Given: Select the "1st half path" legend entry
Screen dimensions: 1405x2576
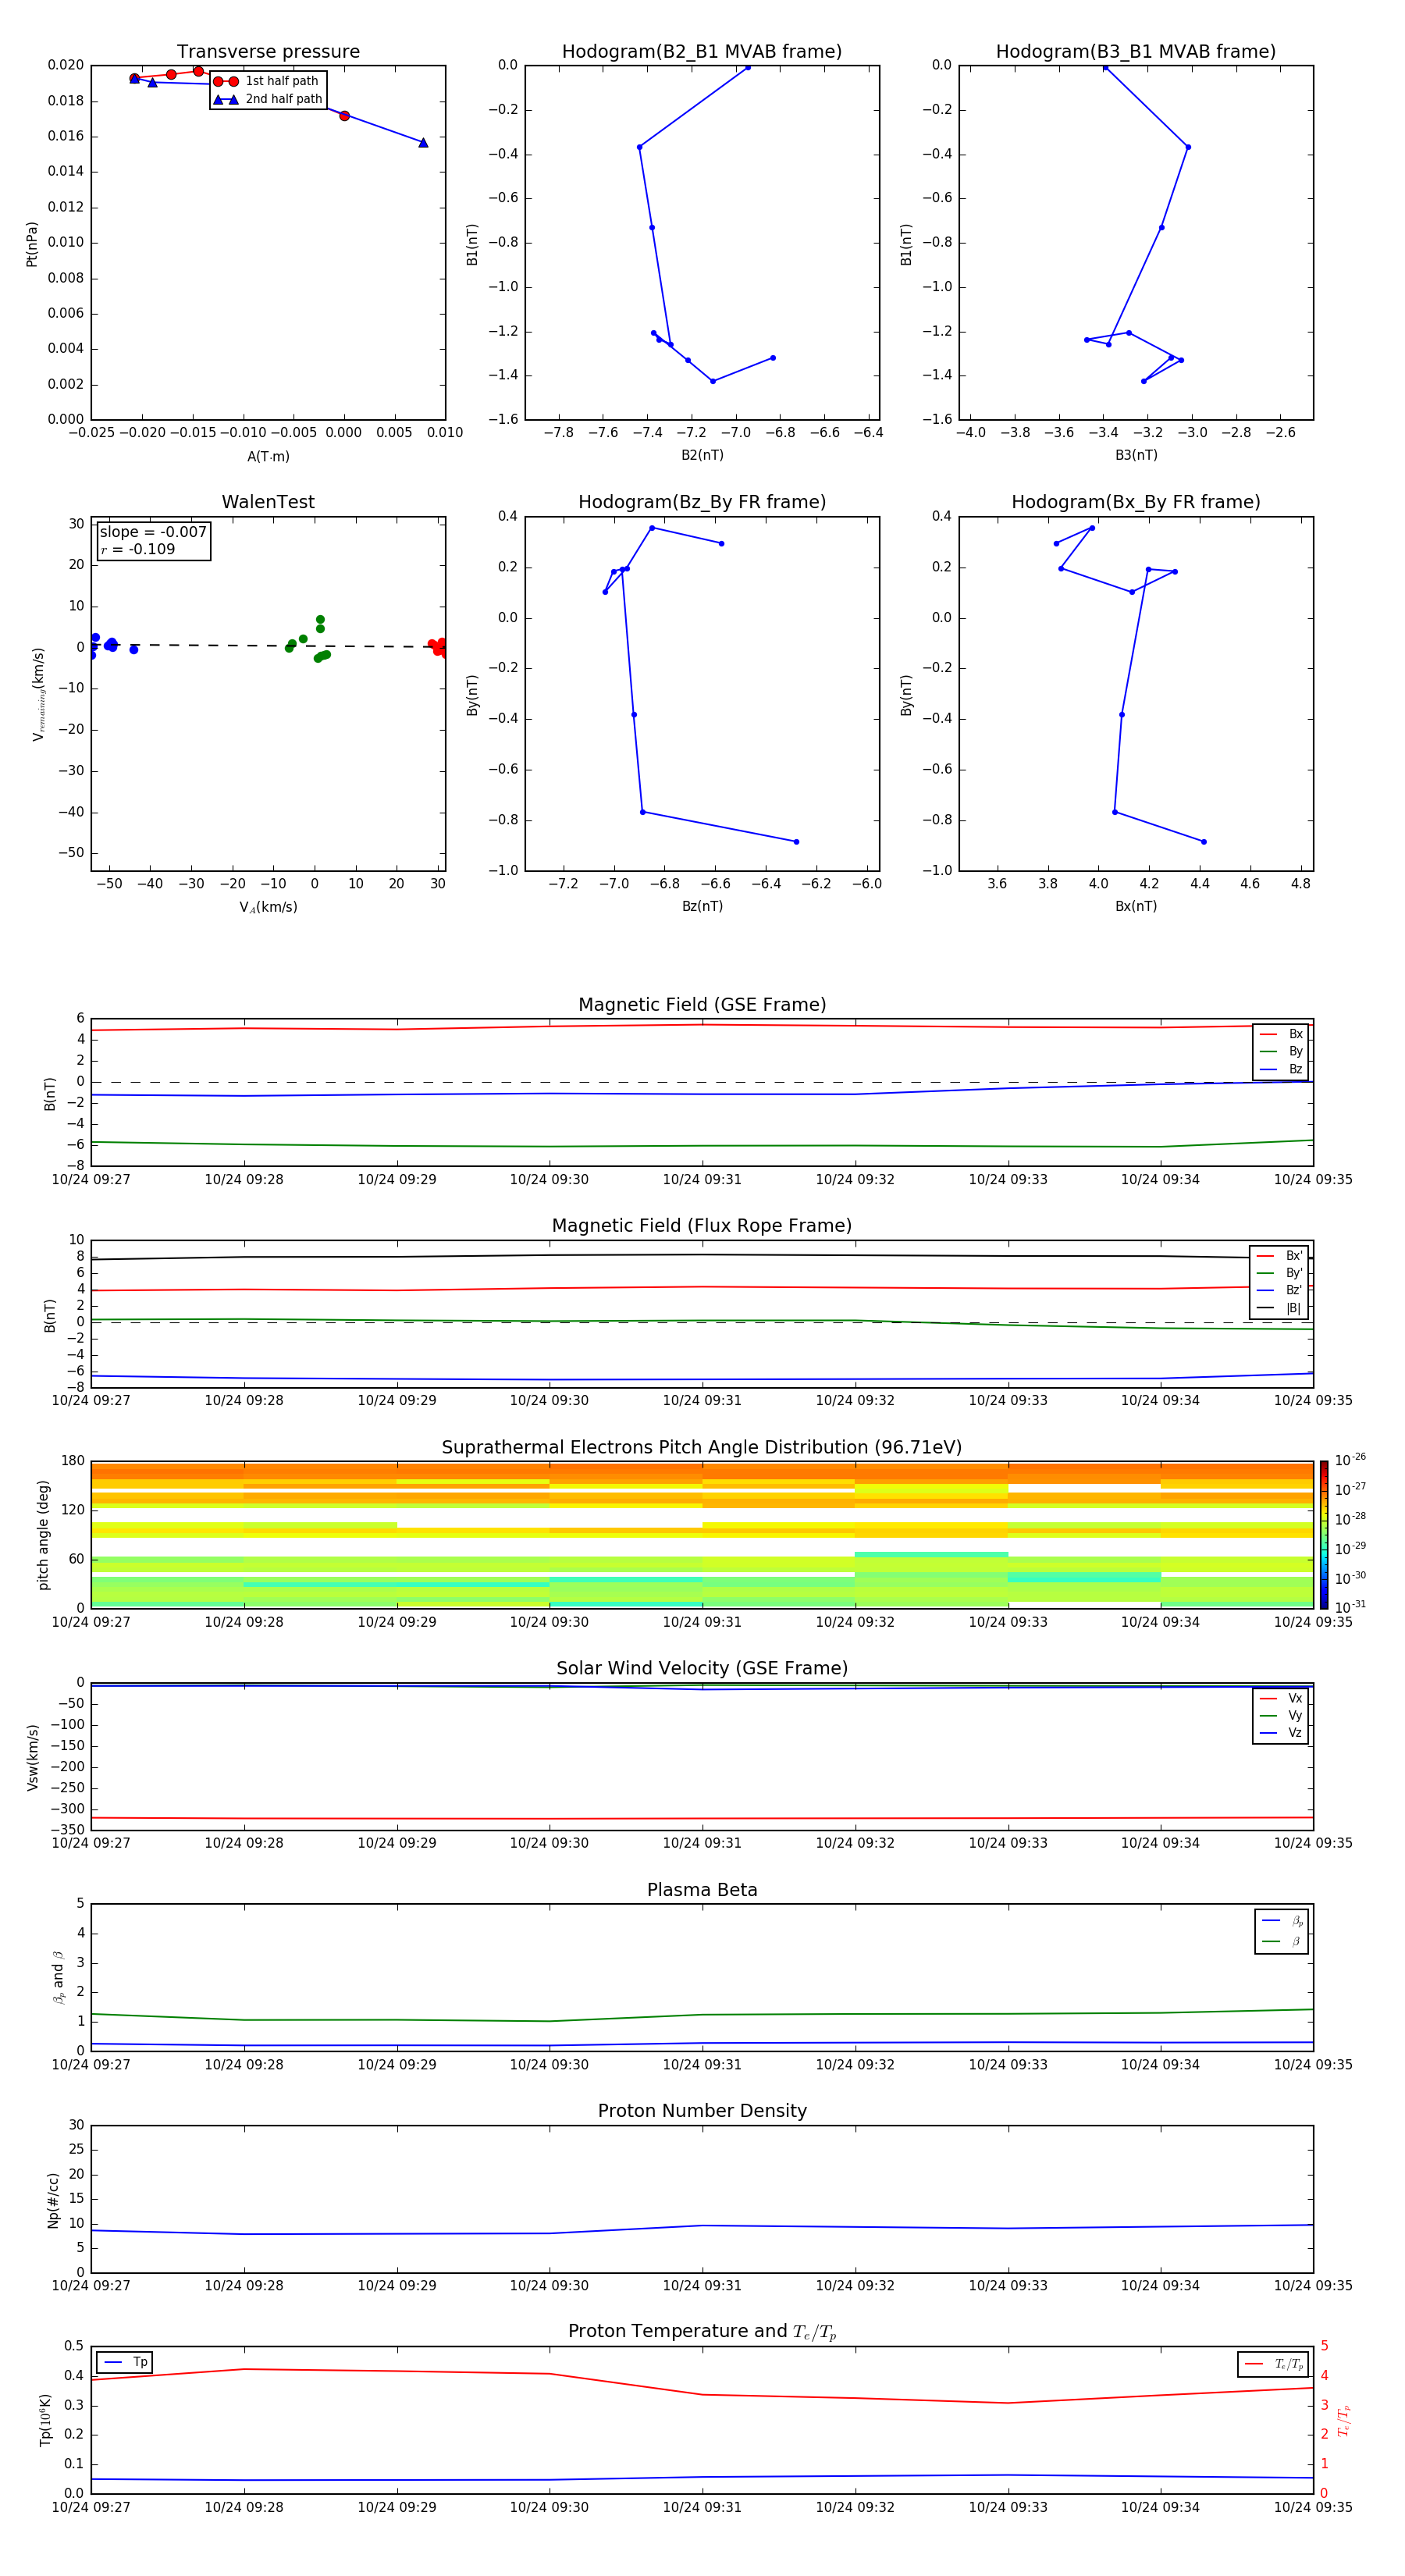Looking at the screenshot, I should click(266, 81).
